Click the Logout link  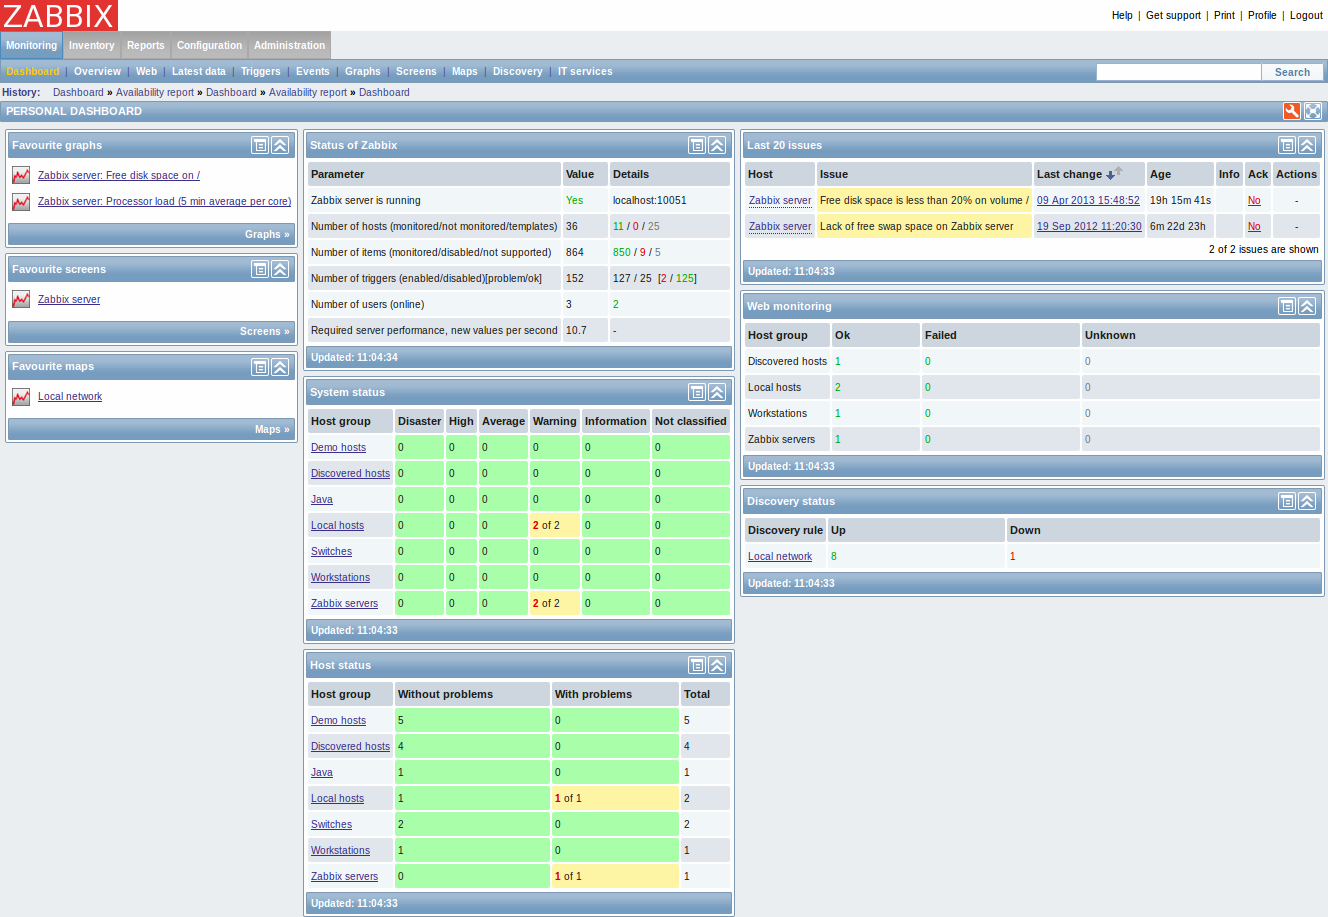[1306, 15]
